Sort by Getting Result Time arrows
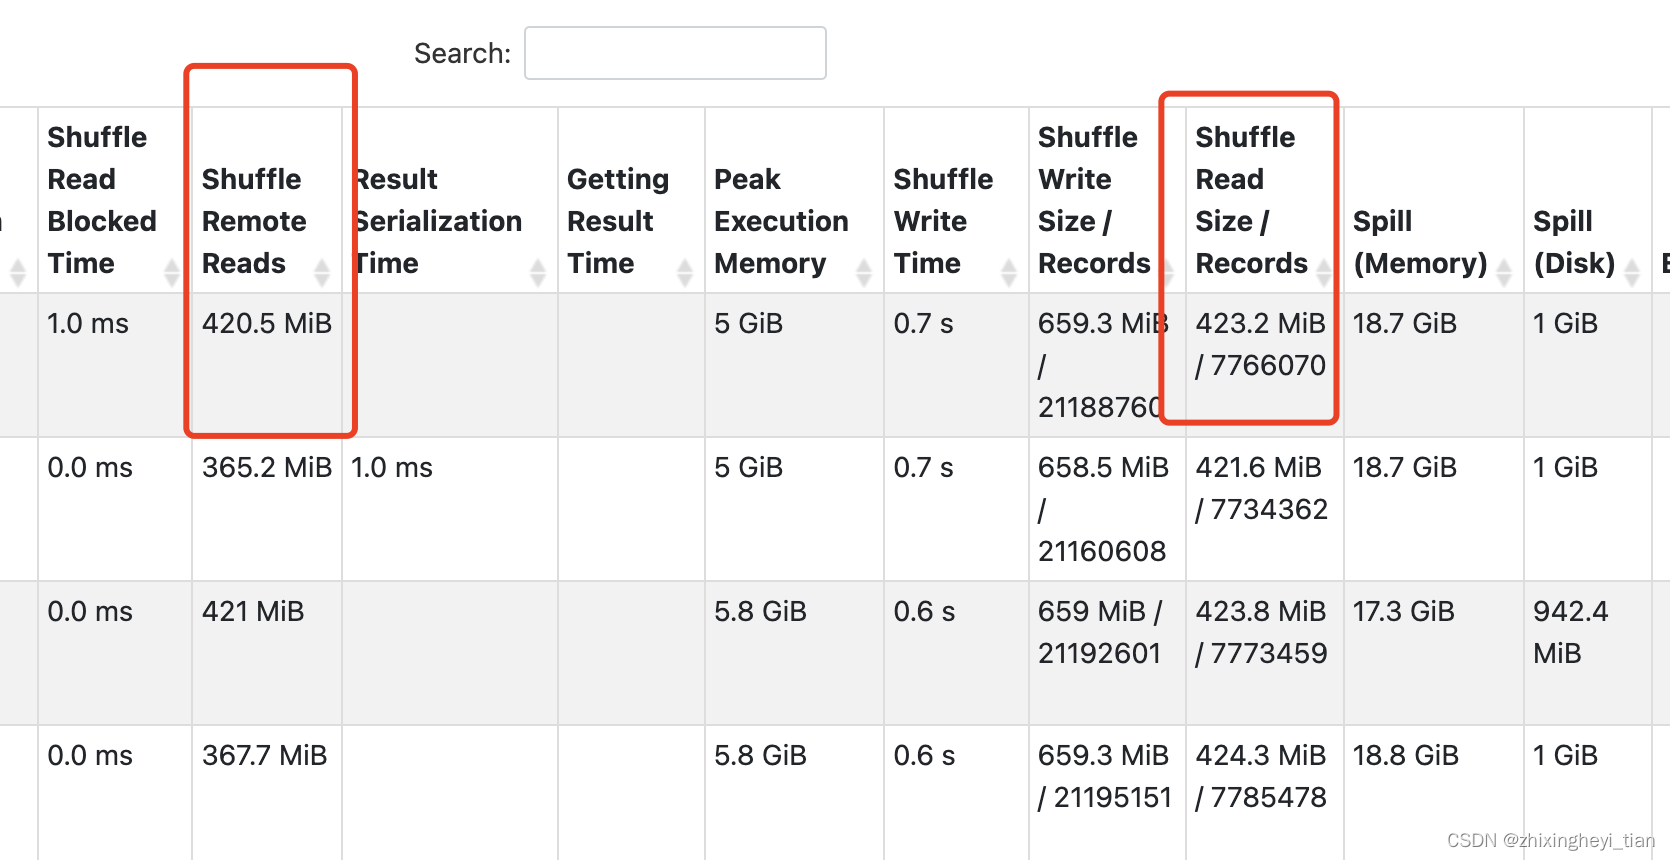 coord(685,272)
